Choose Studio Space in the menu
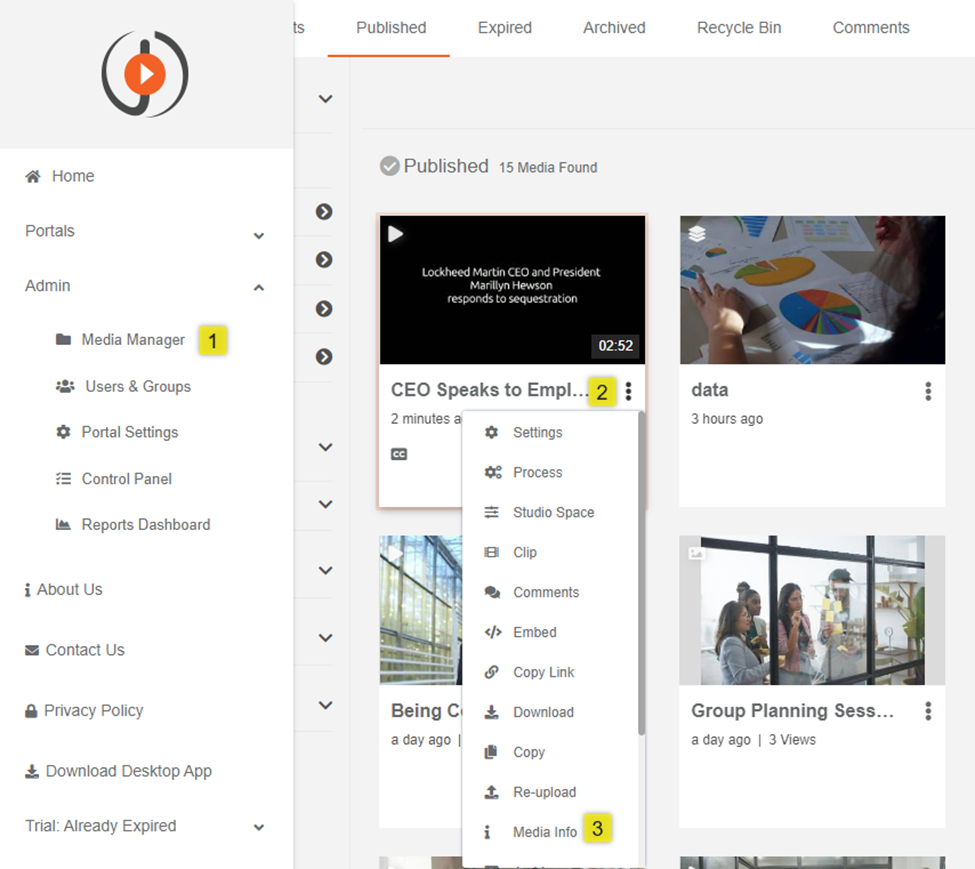 click(x=553, y=512)
